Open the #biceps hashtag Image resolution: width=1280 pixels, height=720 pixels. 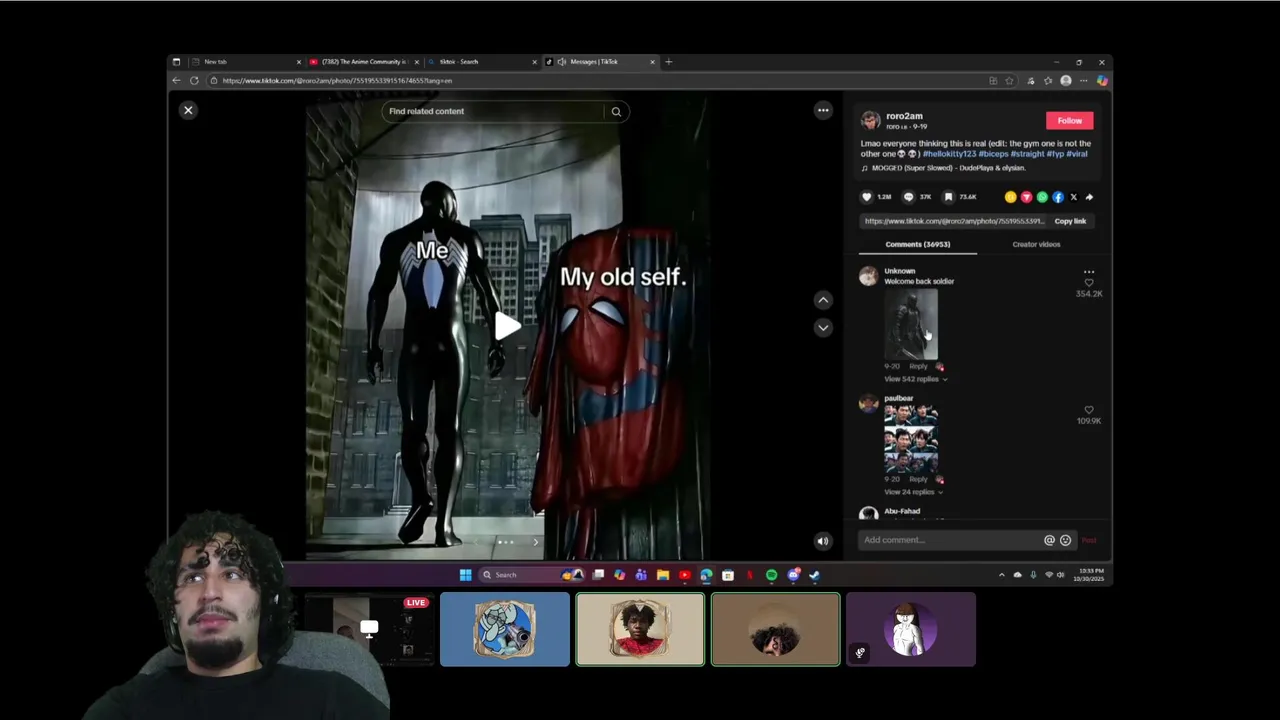993,154
